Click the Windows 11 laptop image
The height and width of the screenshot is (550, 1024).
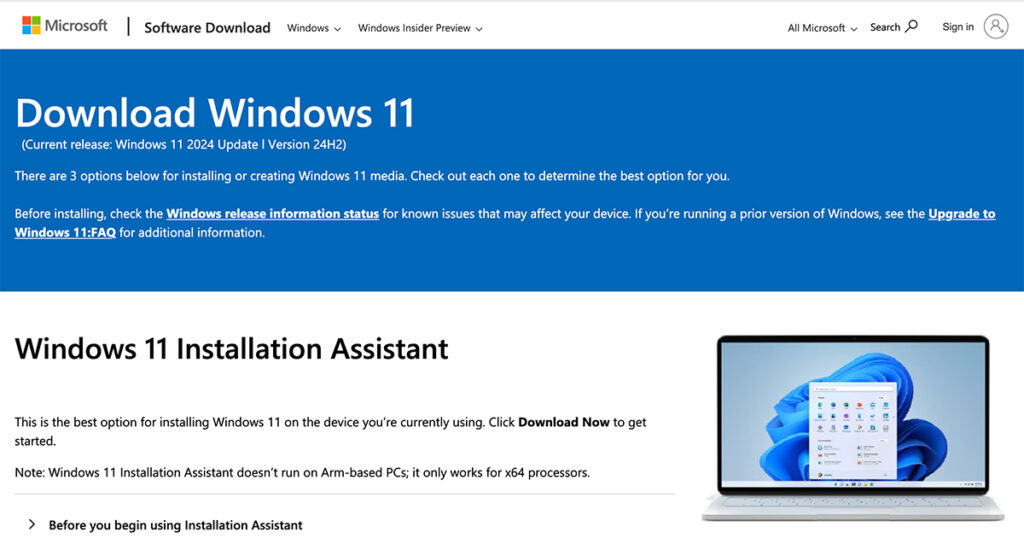coord(852,425)
